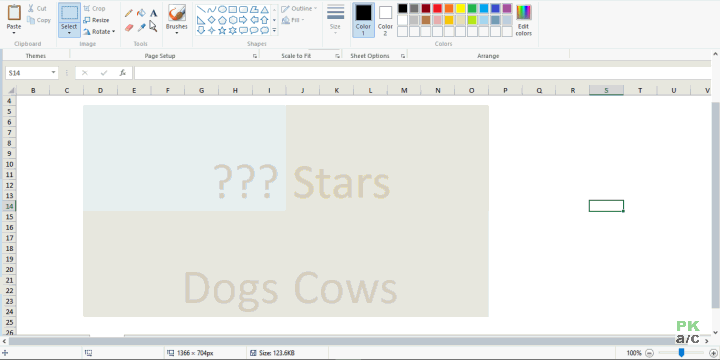Activate Color 1 foreground button
Screen dimensions: 720x360
click(x=363, y=20)
